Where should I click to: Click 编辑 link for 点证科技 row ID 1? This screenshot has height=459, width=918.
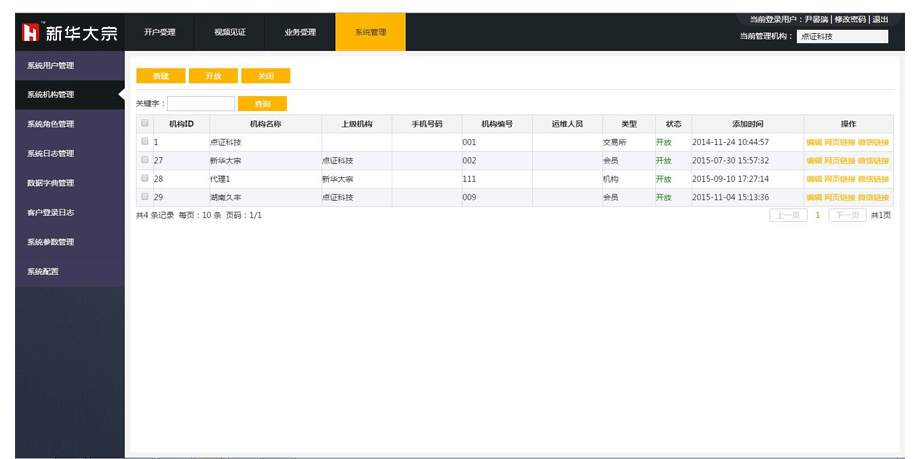pyautogui.click(x=814, y=142)
